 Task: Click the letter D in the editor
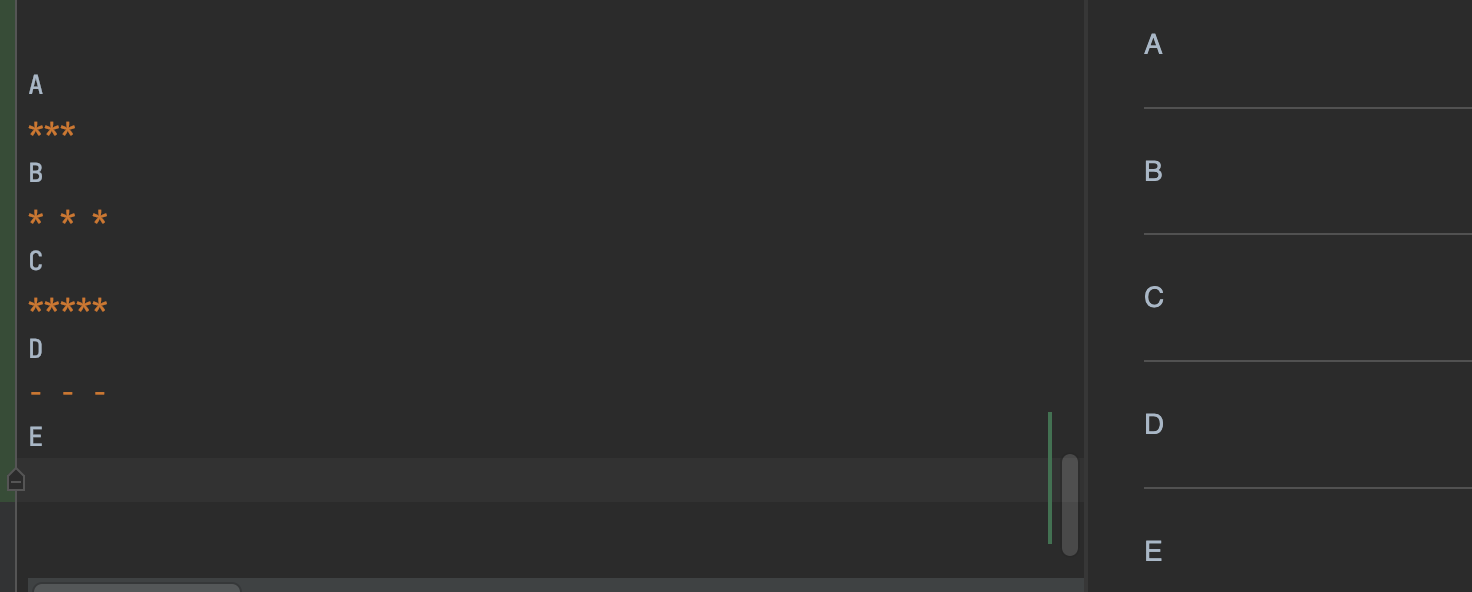(x=36, y=350)
